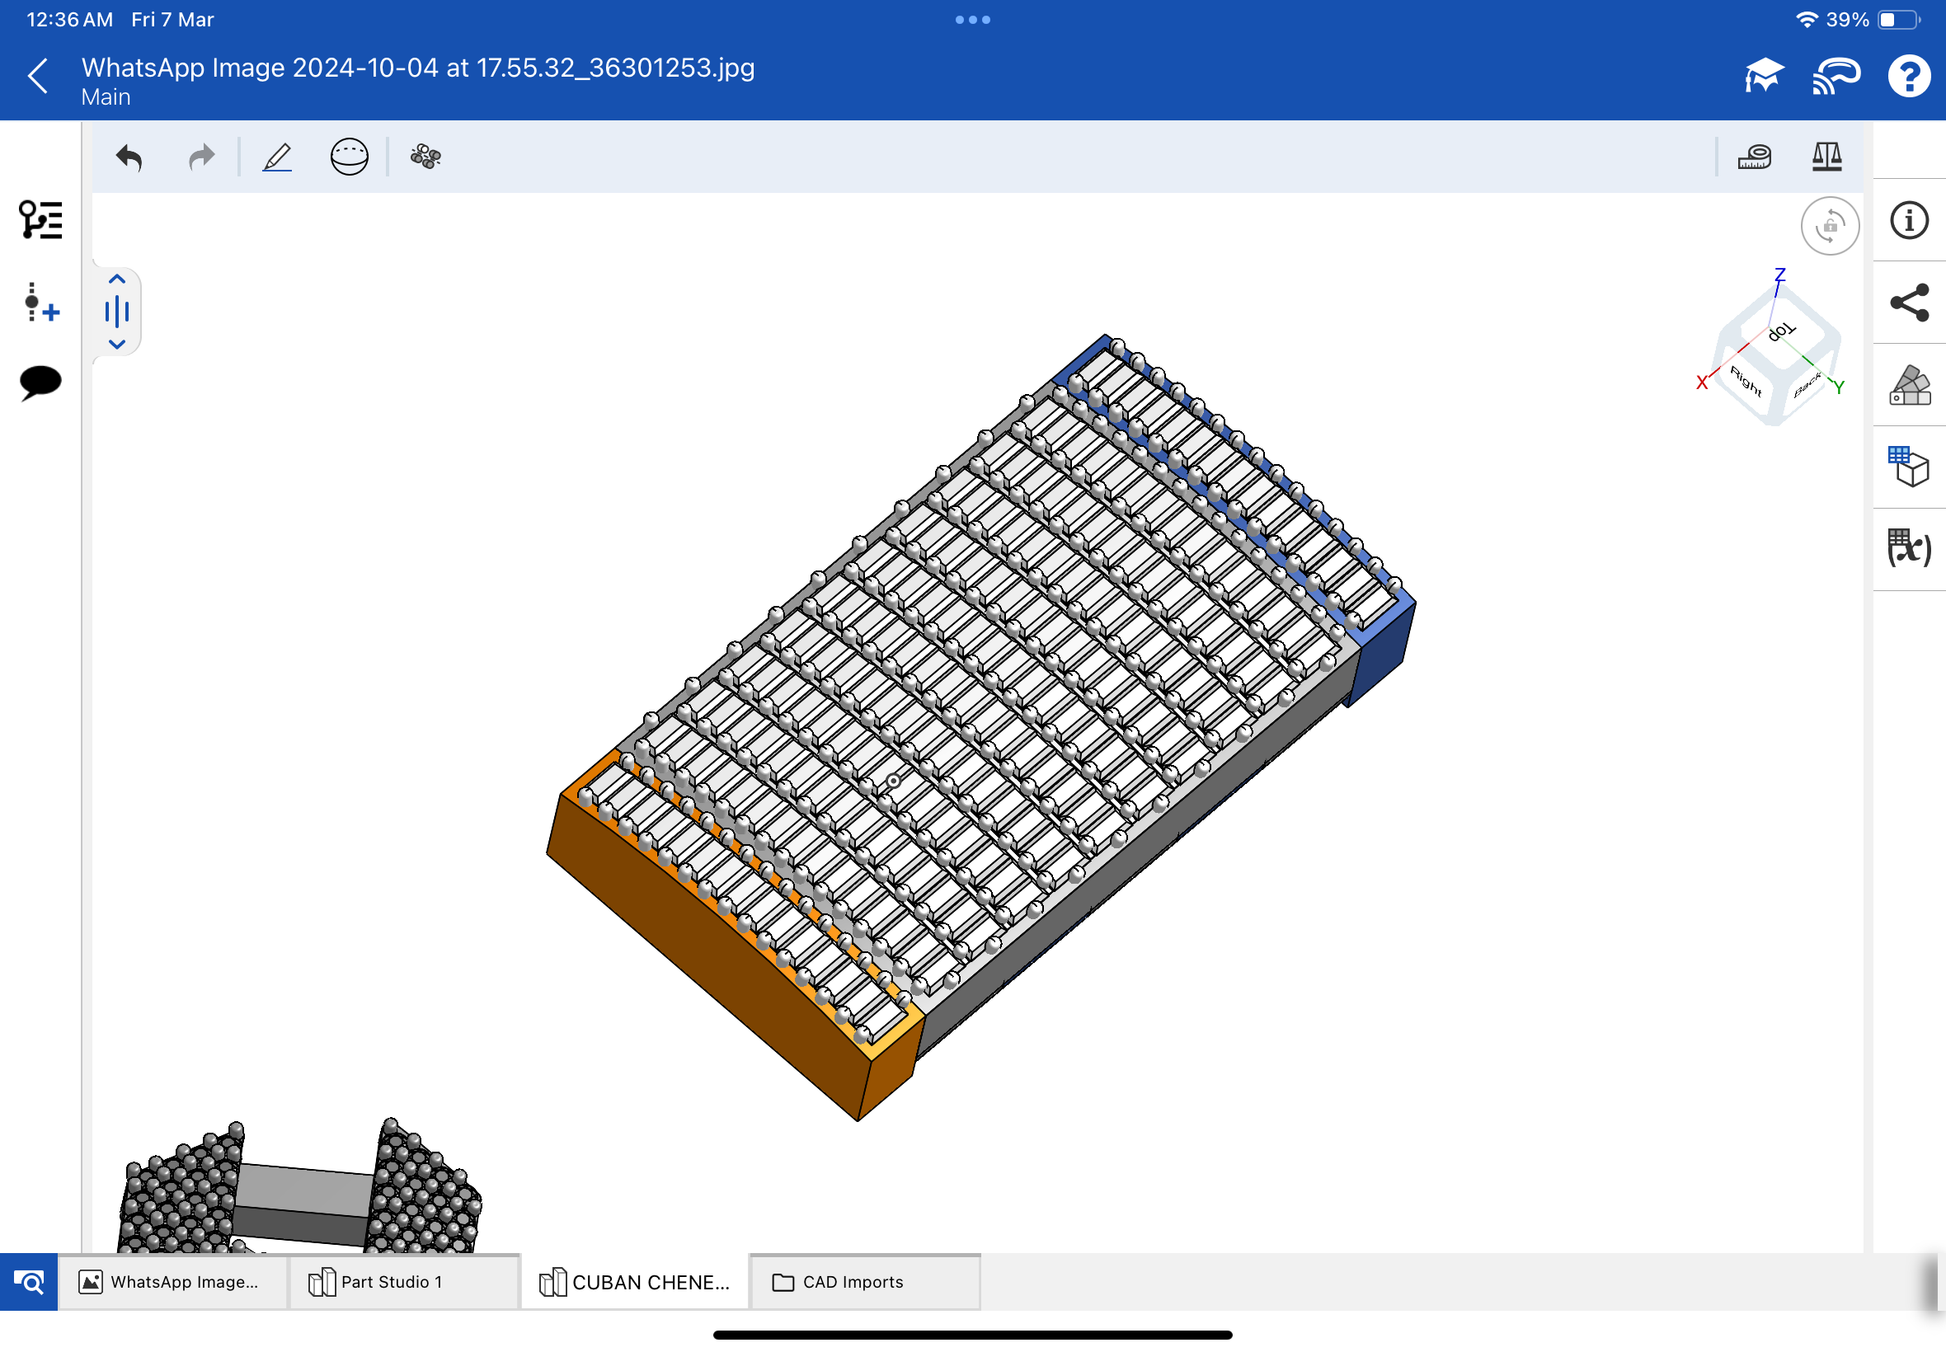Click the redo arrow in toolbar
The width and height of the screenshot is (1946, 1352).
202,157
